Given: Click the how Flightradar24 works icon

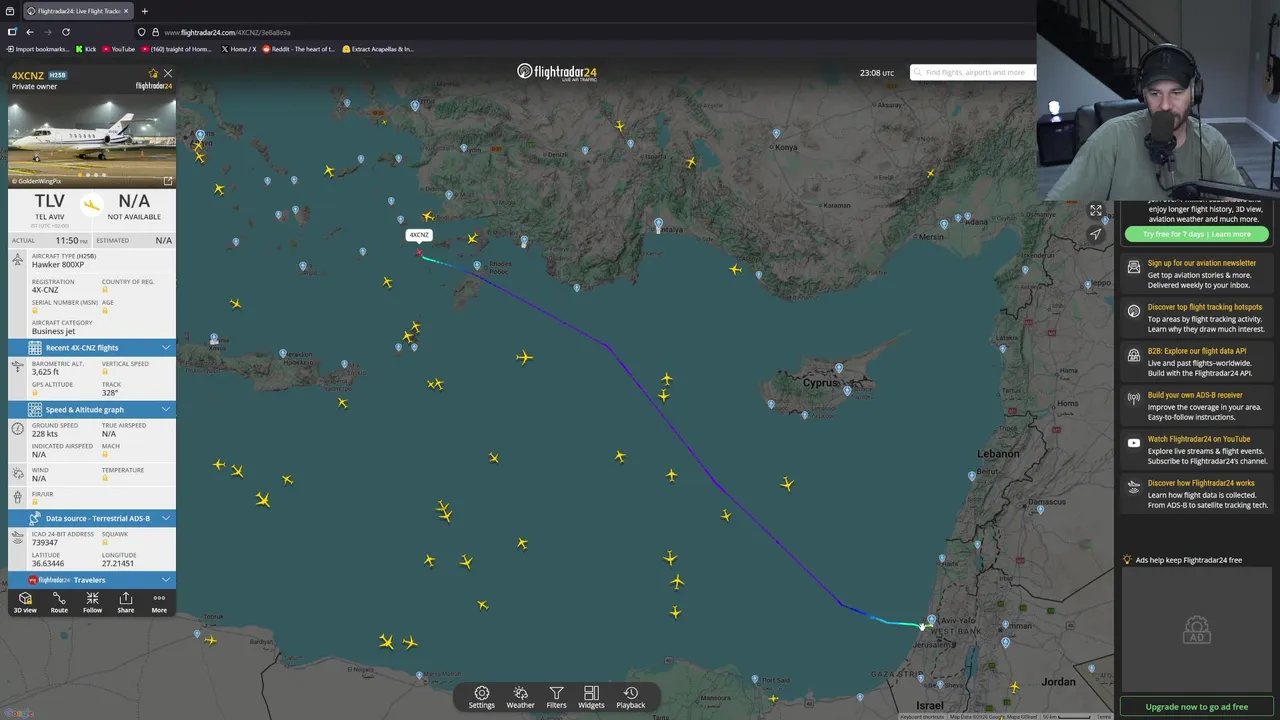Looking at the screenshot, I should (x=1133, y=487).
